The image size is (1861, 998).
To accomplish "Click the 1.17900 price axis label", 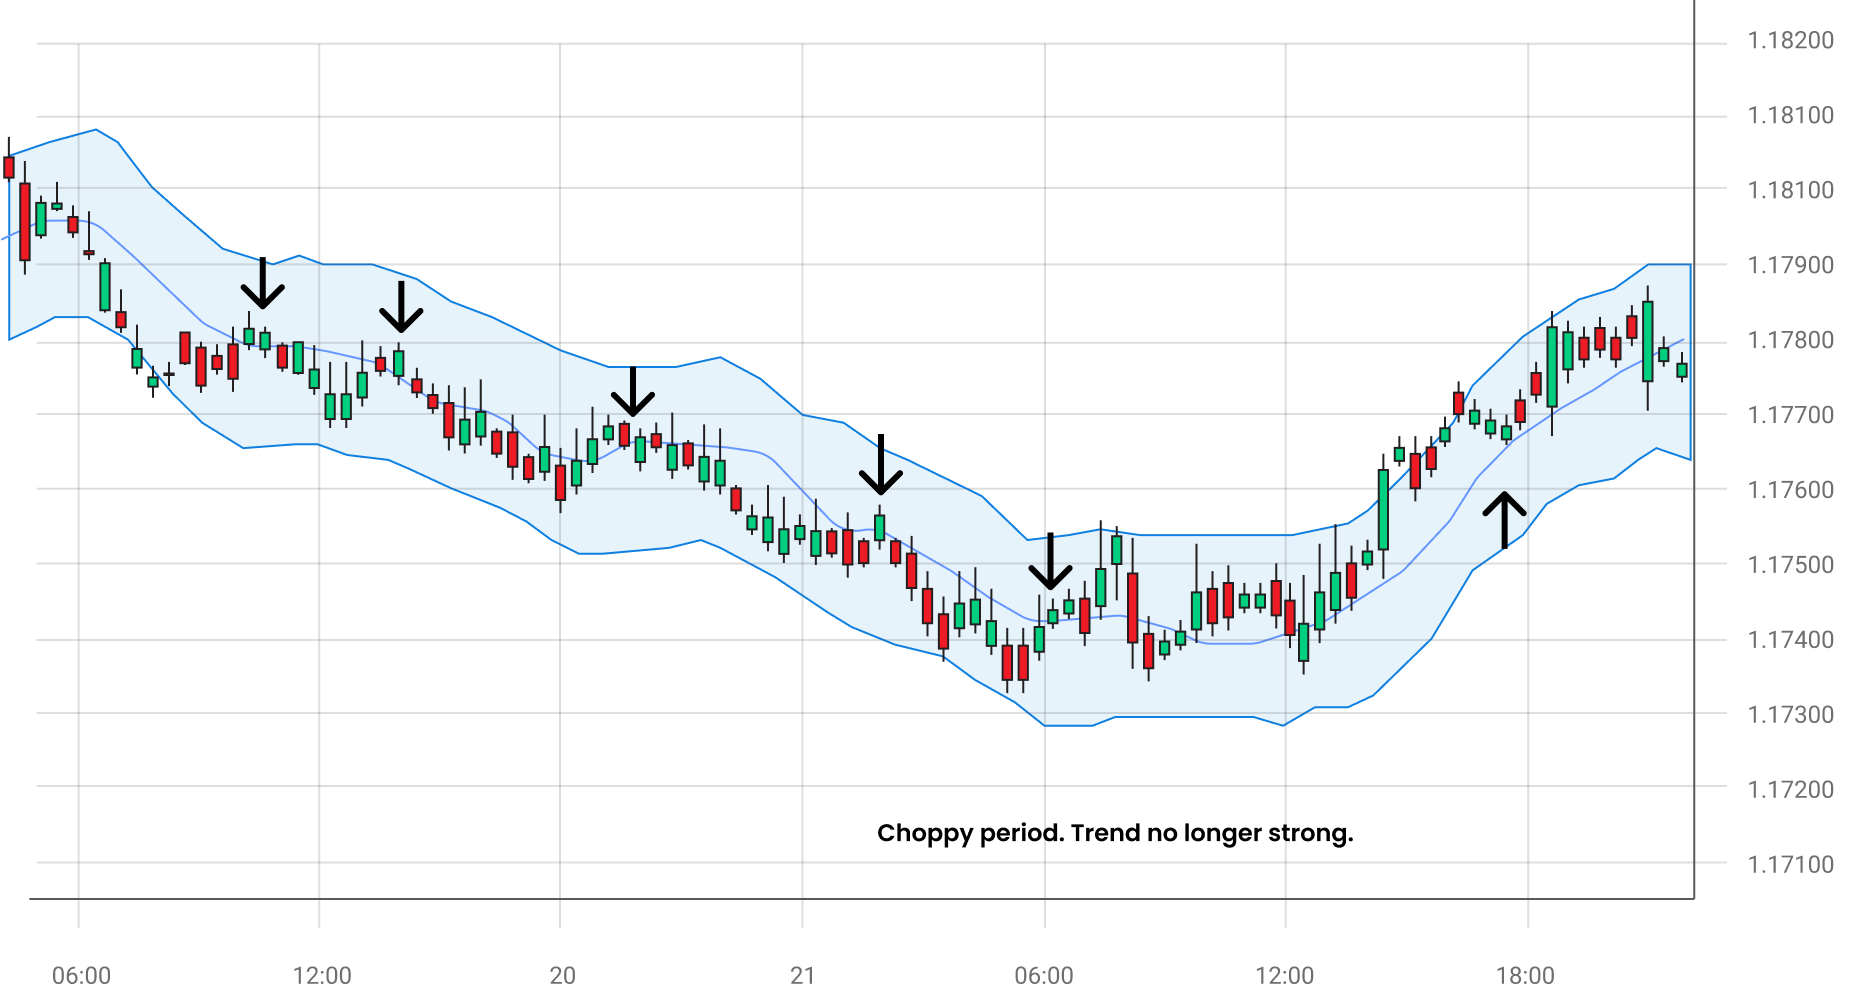I will pyautogui.click(x=1790, y=266).
